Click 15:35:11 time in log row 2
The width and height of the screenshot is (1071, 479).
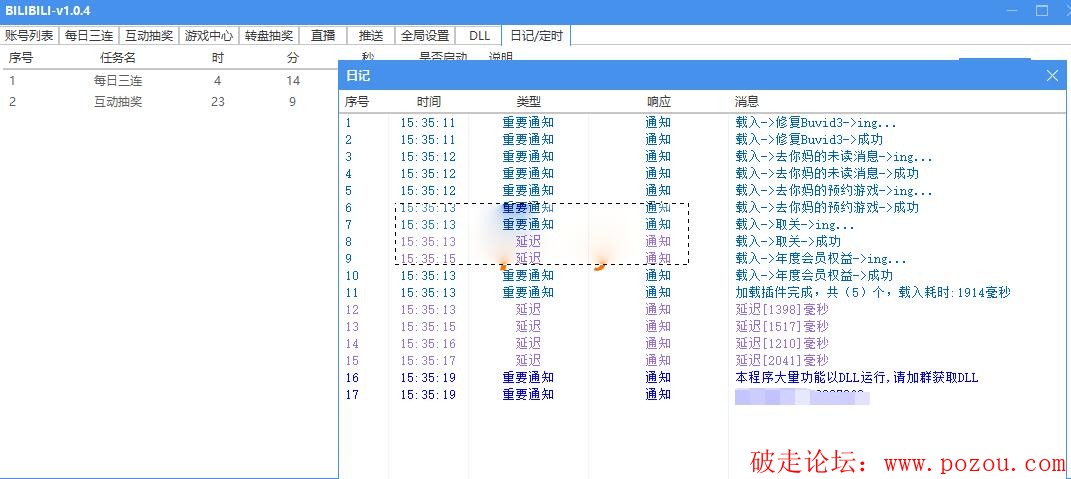coord(428,139)
